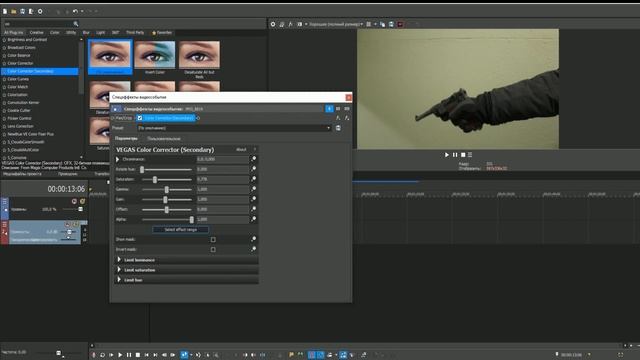This screenshot has height=360, width=640.
Task: Select the Color plug-in tab
Action: point(55,32)
